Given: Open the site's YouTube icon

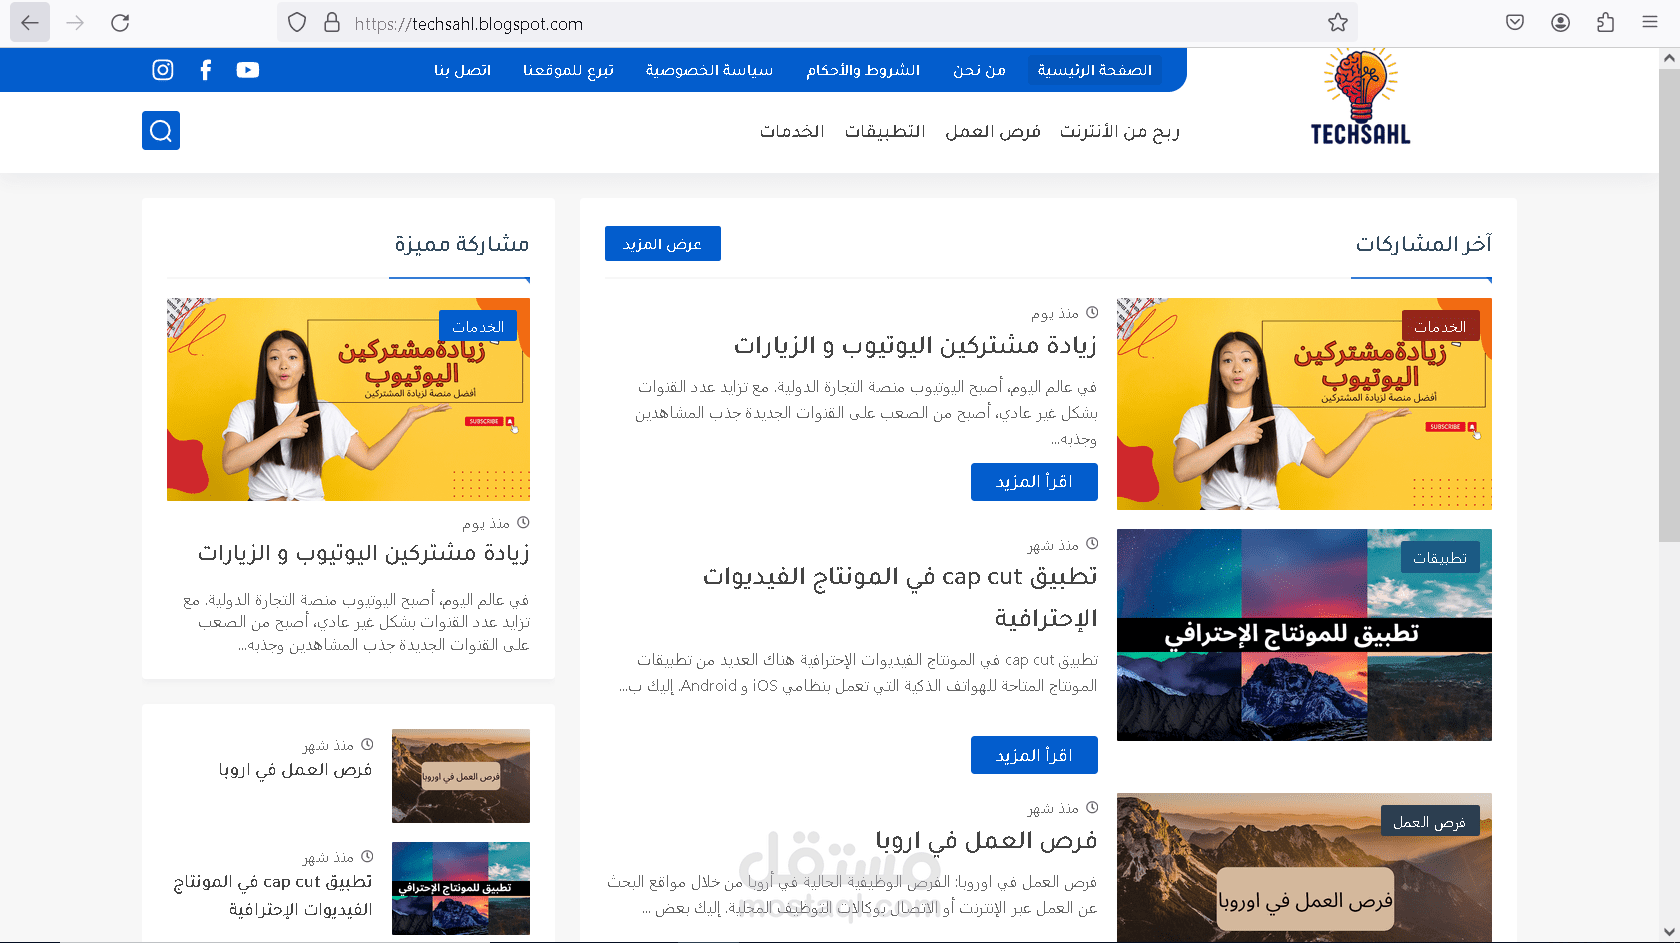Looking at the screenshot, I should (248, 70).
